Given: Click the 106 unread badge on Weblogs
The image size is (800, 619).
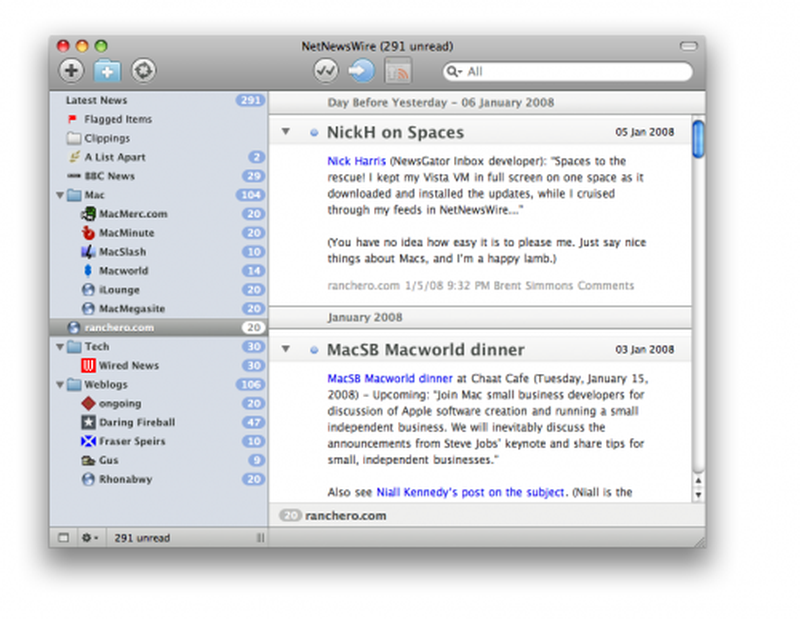Looking at the screenshot, I should [251, 384].
